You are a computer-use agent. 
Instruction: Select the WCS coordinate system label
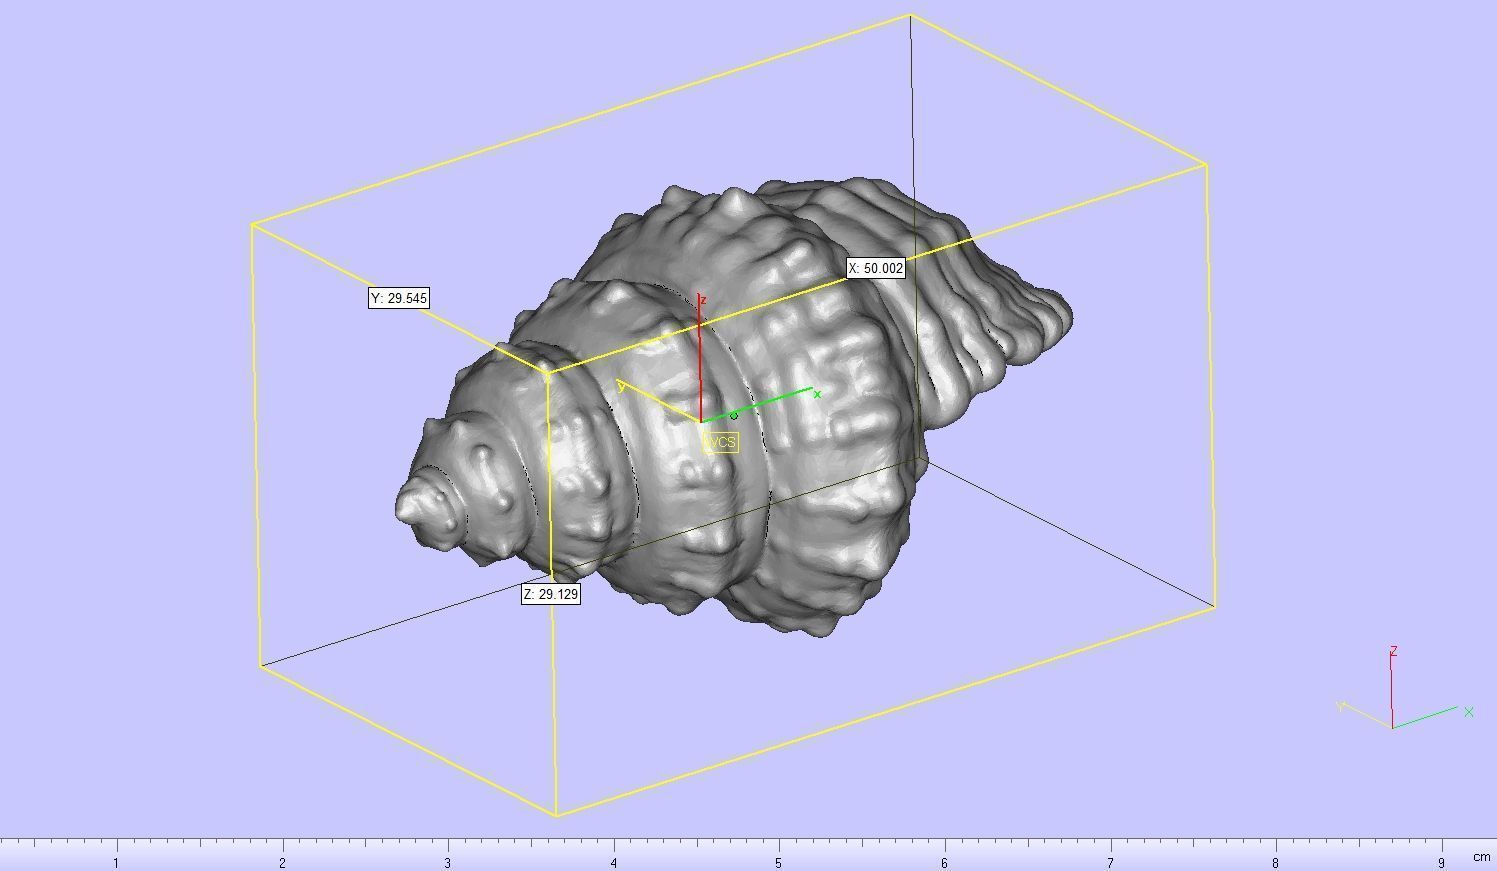point(721,442)
